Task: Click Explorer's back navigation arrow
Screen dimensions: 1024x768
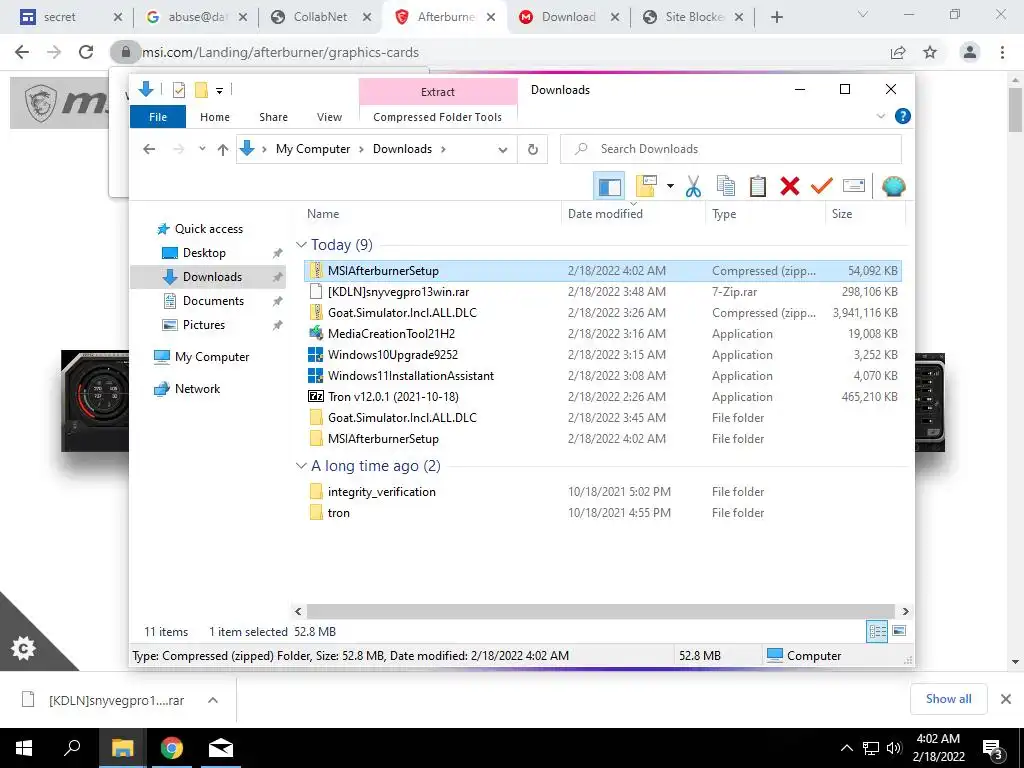Action: (x=149, y=150)
